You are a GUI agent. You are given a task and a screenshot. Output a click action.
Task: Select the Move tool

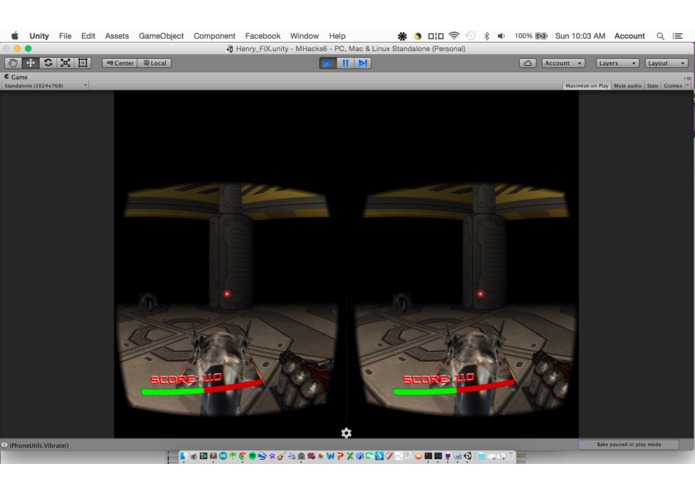[x=30, y=63]
